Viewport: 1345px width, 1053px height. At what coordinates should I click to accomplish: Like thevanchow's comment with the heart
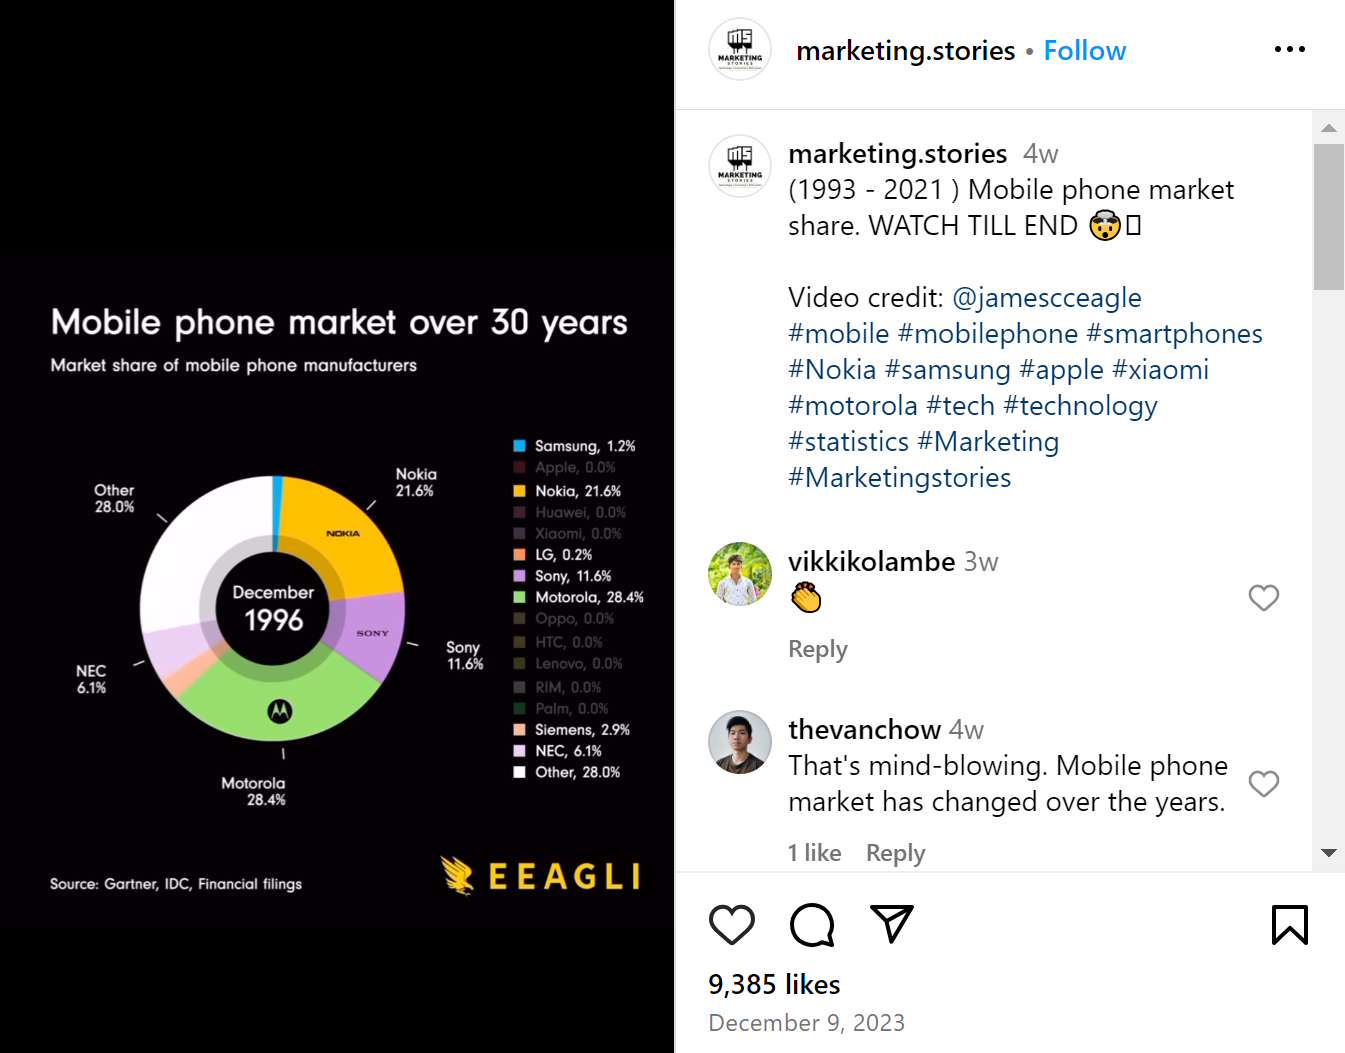[1263, 783]
